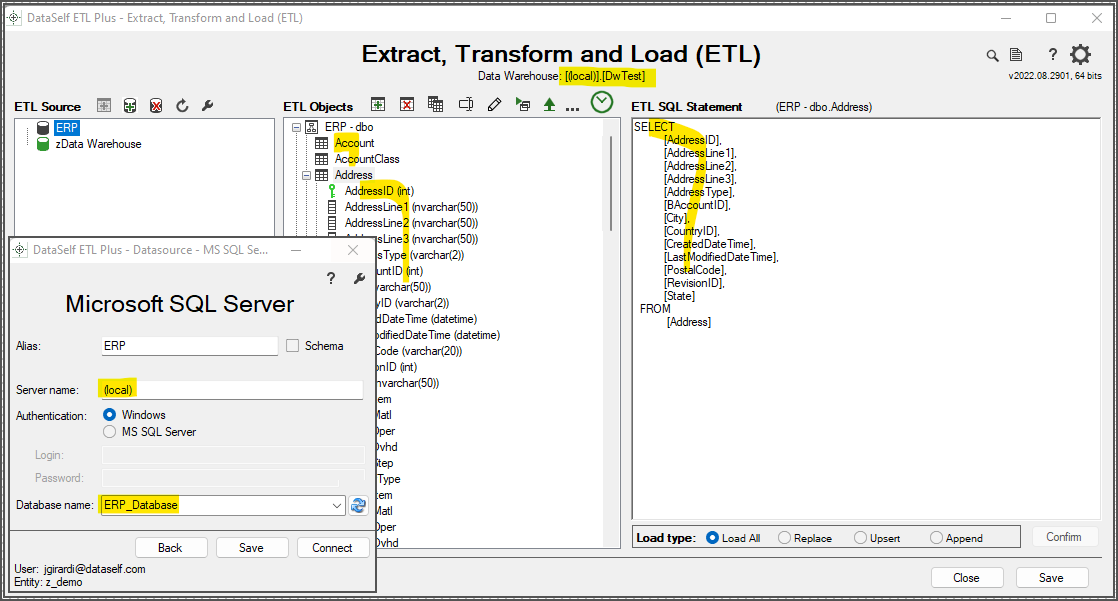Image resolution: width=1118 pixels, height=601 pixels.
Task: Click the magnifier search icon at top right
Action: click(x=992, y=56)
